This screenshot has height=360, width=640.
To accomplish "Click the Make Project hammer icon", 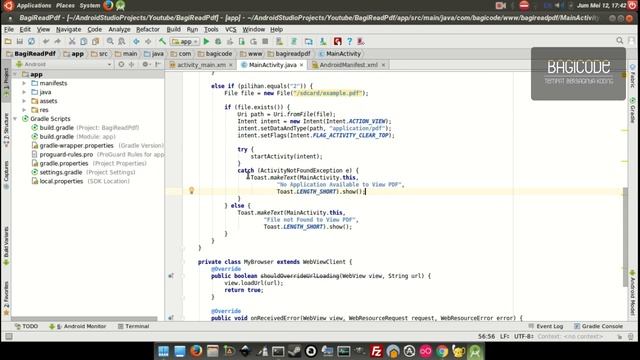I will [162, 41].
